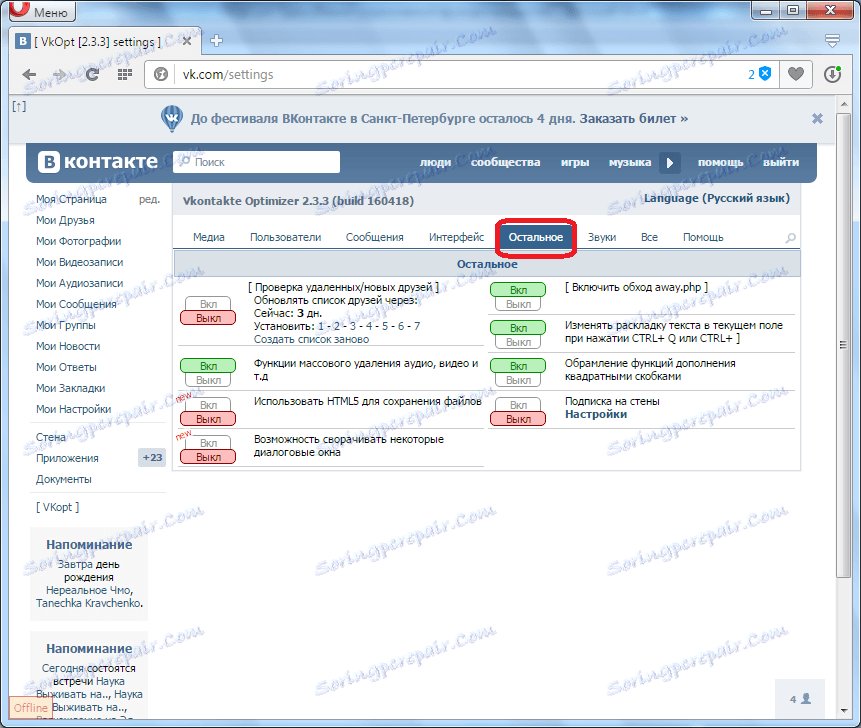Open the люди header link
This screenshot has width=861, height=728.
tap(435, 163)
